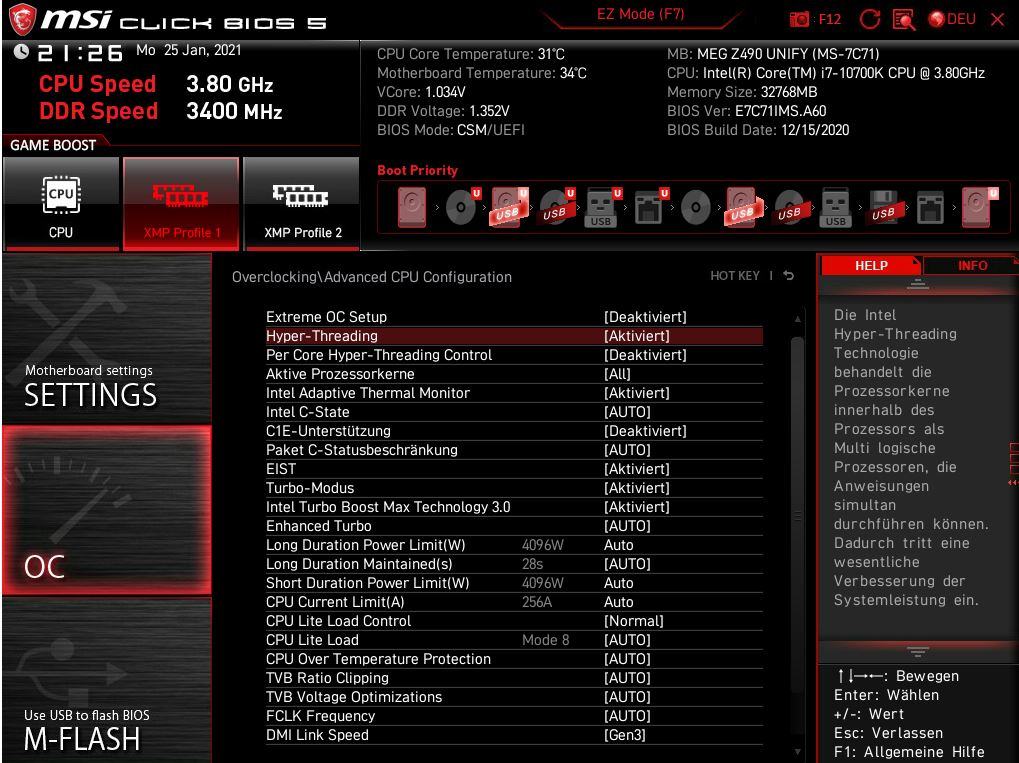
Task: Select the UEFI network boot device icon
Action: (650, 207)
